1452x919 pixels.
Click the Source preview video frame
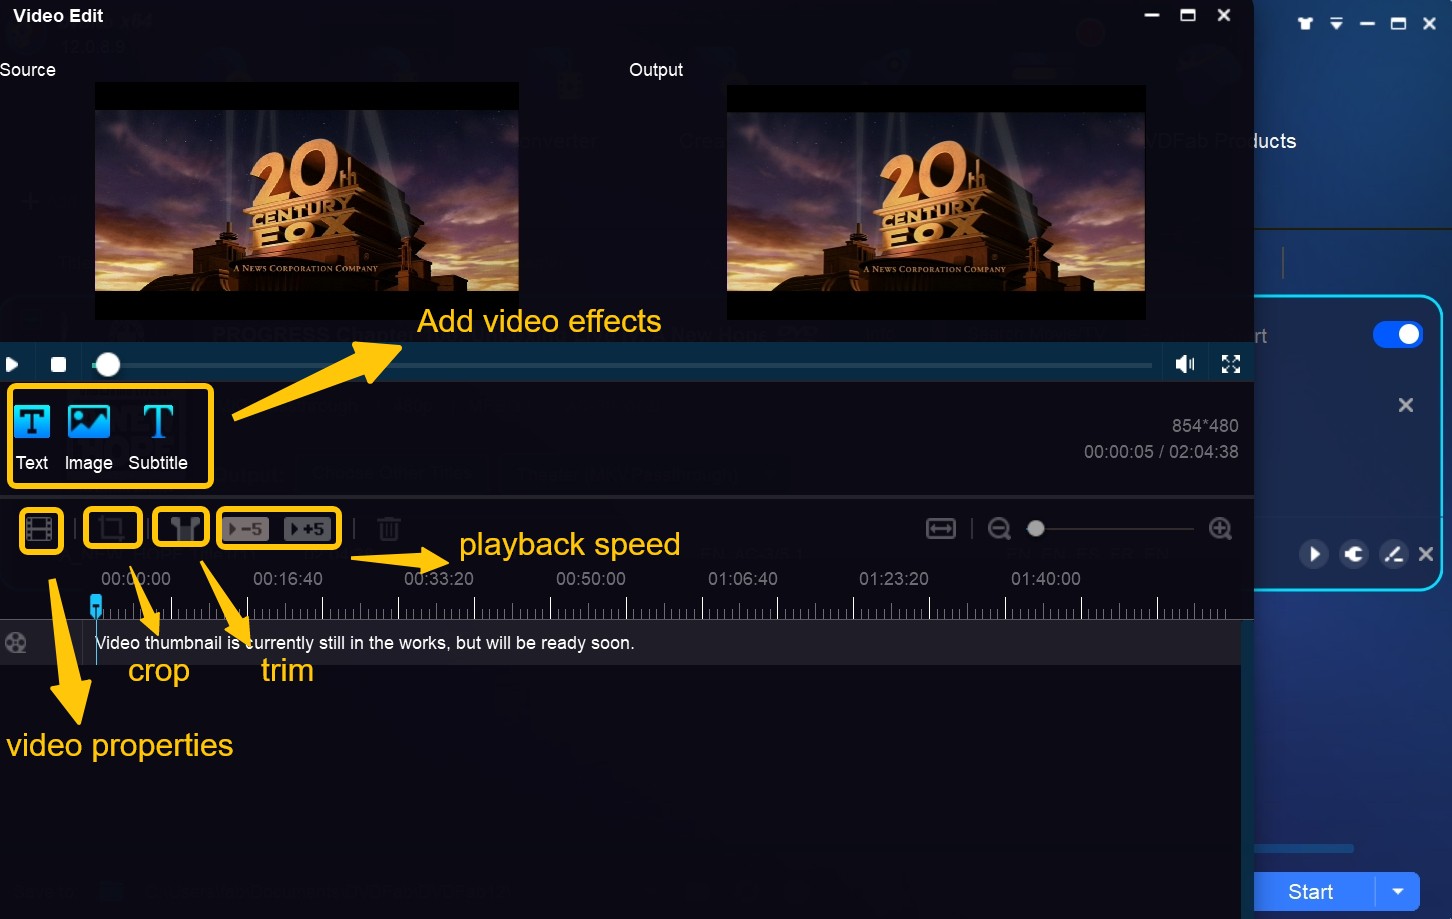306,200
